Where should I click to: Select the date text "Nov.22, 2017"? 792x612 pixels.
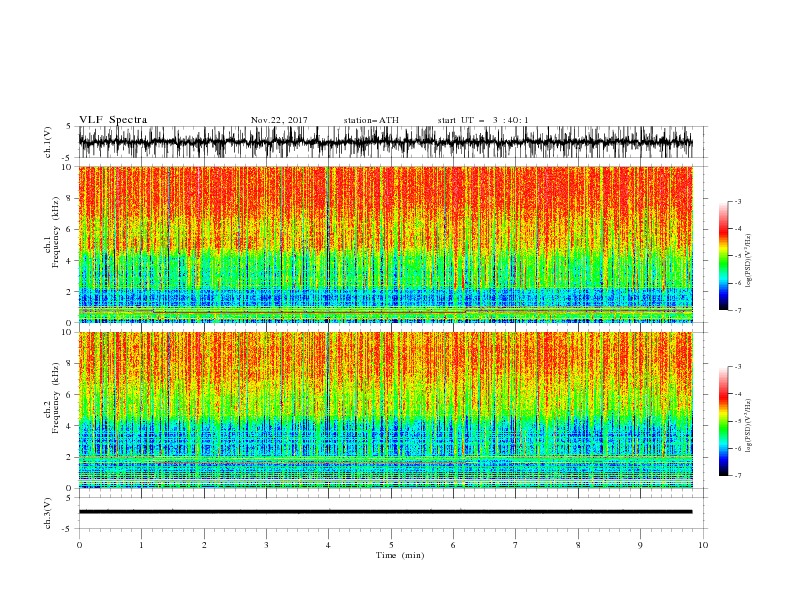279,120
